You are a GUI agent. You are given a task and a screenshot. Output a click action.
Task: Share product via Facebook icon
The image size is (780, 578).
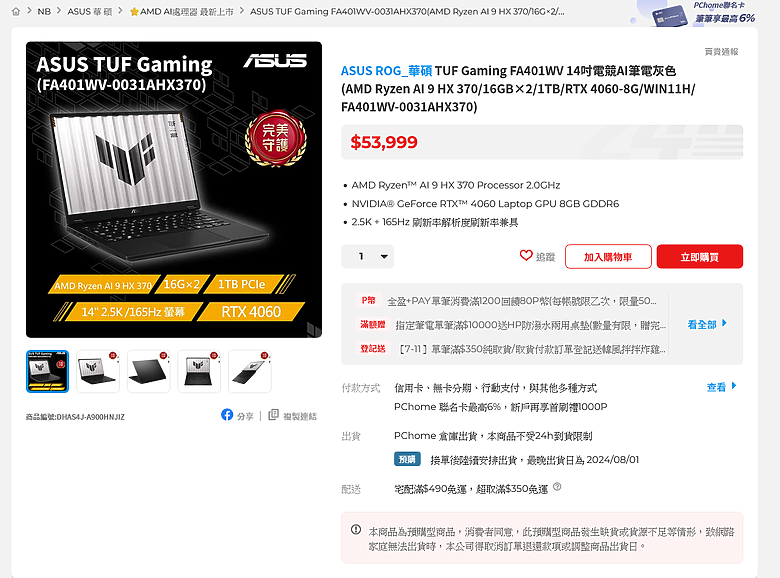click(227, 415)
